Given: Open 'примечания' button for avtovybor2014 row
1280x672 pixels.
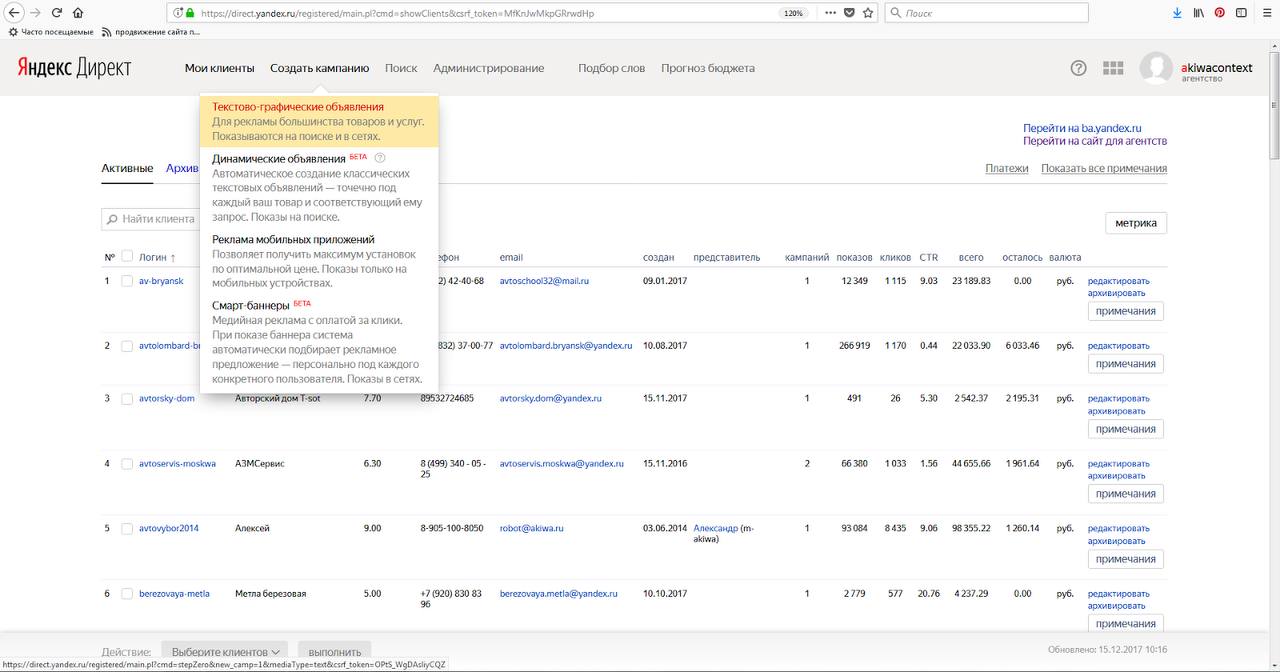Looking at the screenshot, I should (1126, 559).
